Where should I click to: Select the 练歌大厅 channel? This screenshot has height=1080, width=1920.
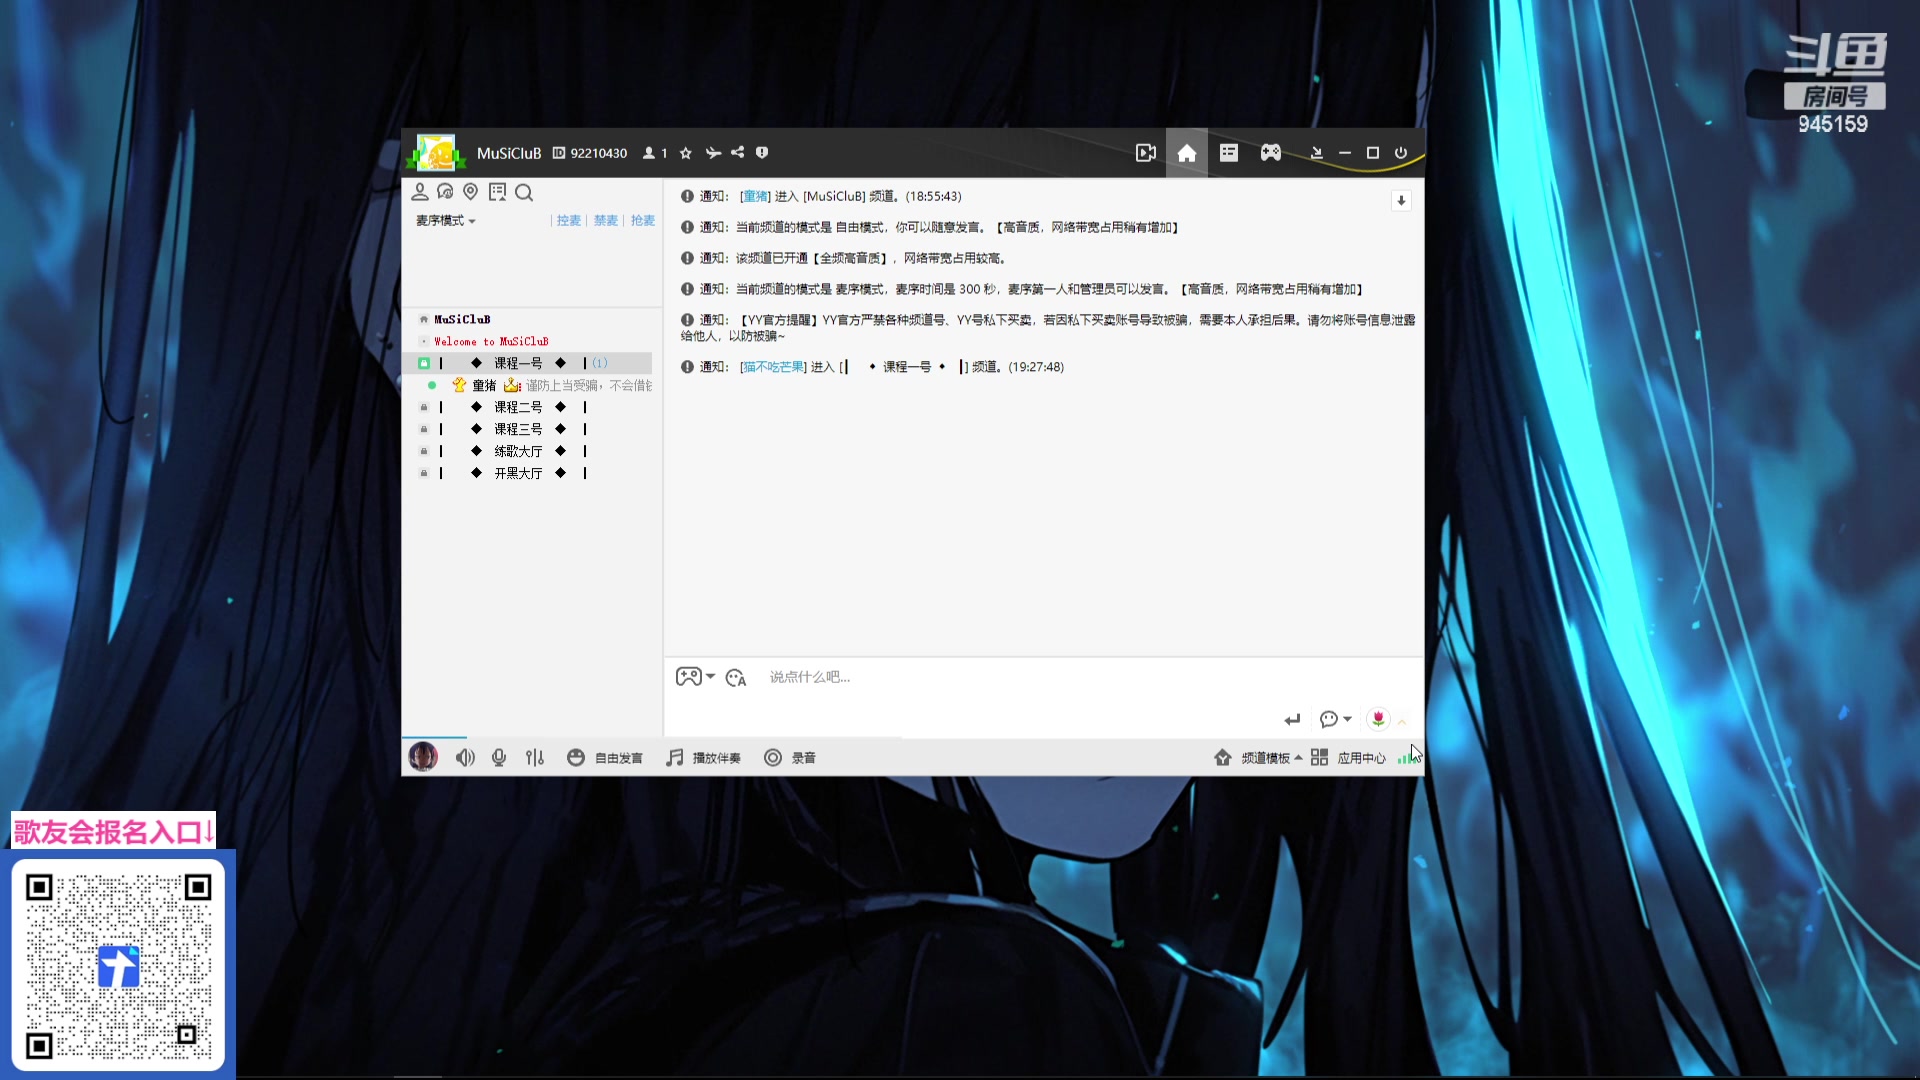pyautogui.click(x=518, y=451)
